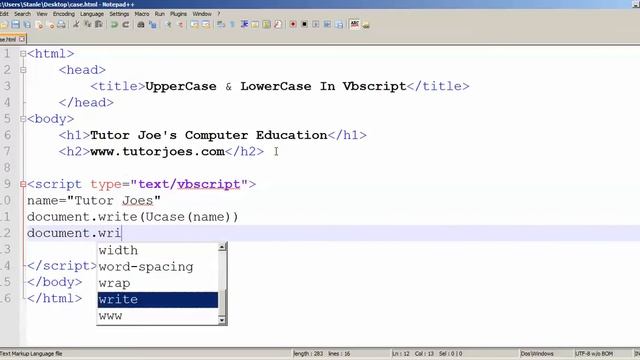The width and height of the screenshot is (640, 360).
Task: Click the Close document toolbar icon
Action: (x=39, y=24)
